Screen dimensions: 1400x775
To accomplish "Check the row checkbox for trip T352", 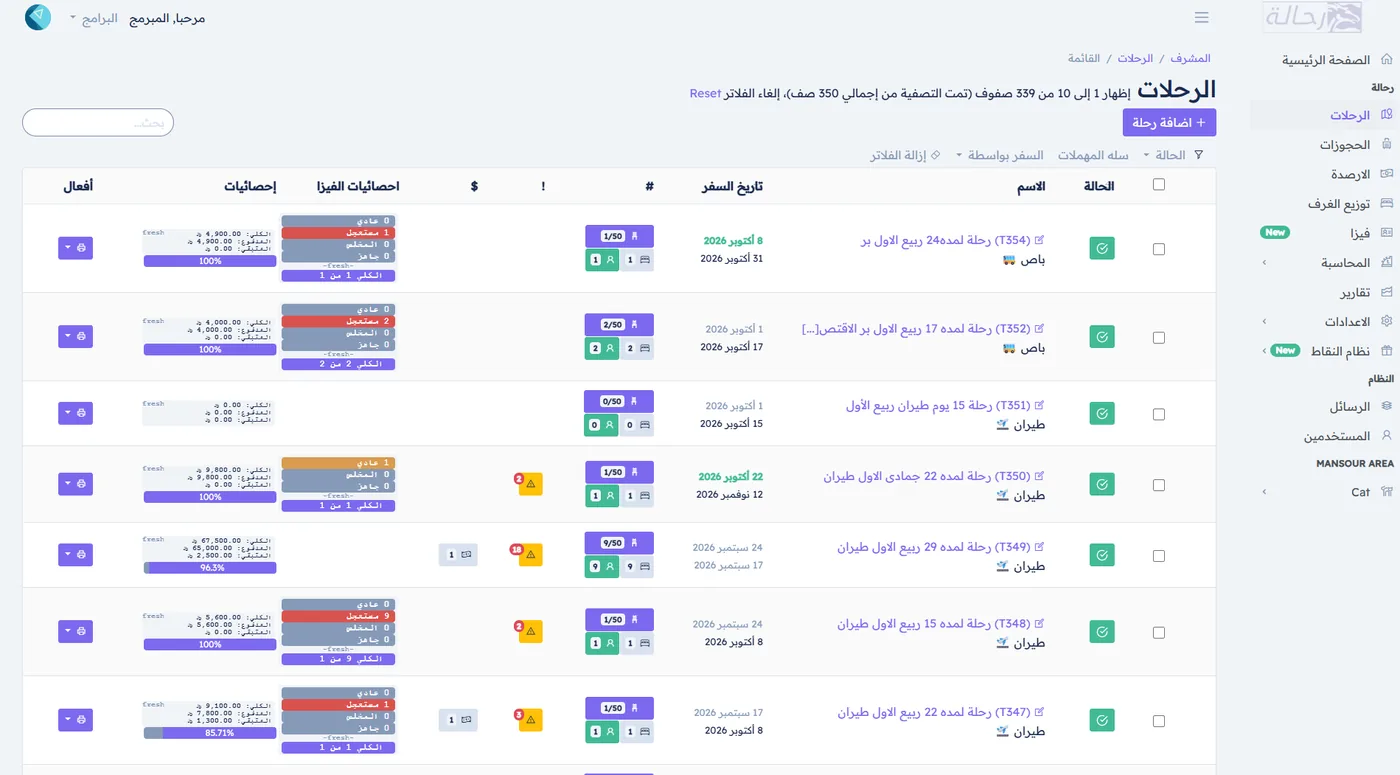I will tap(1159, 338).
